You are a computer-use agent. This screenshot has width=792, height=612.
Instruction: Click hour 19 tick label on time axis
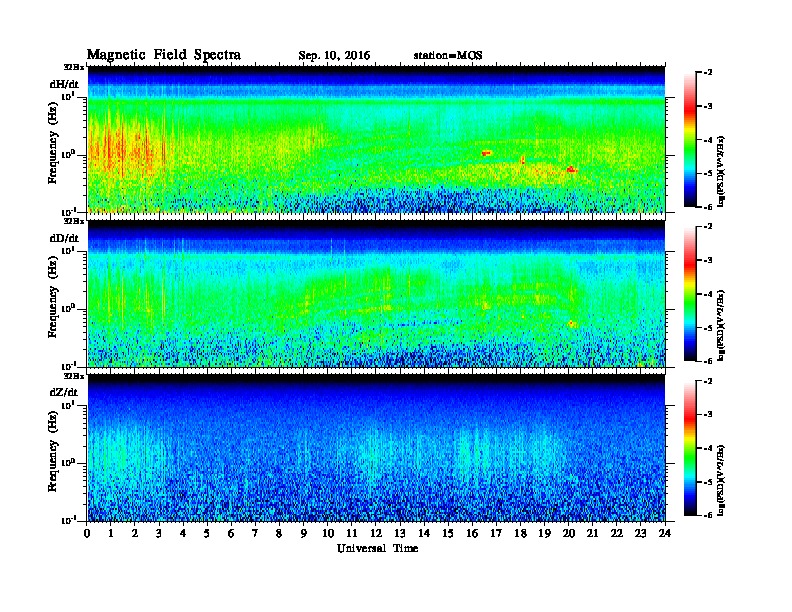click(x=544, y=534)
